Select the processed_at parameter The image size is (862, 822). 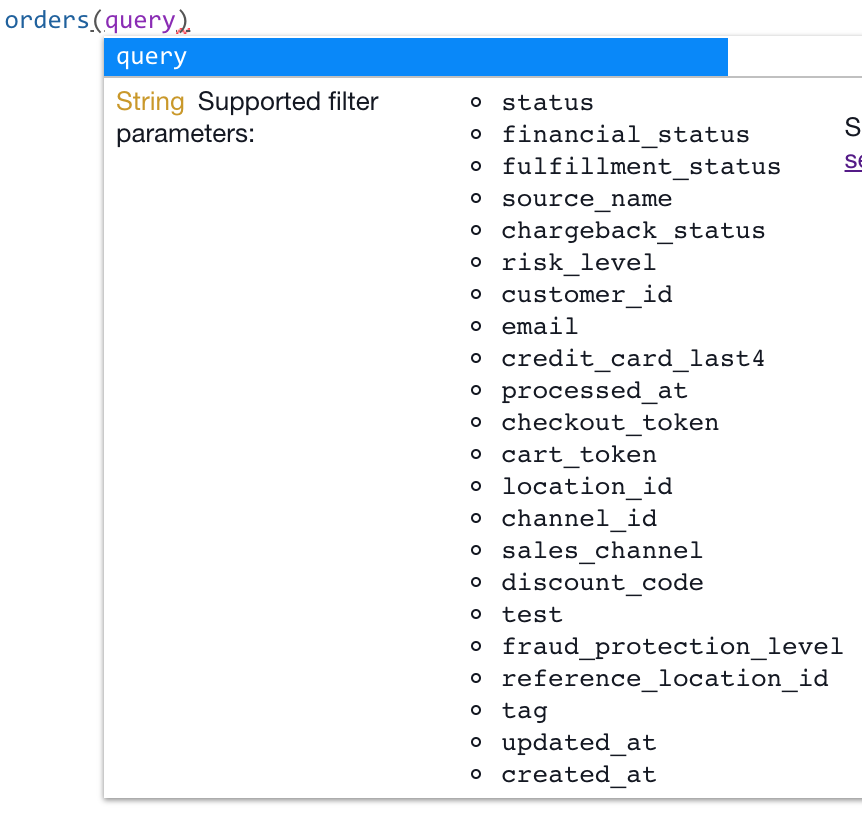[x=594, y=391]
